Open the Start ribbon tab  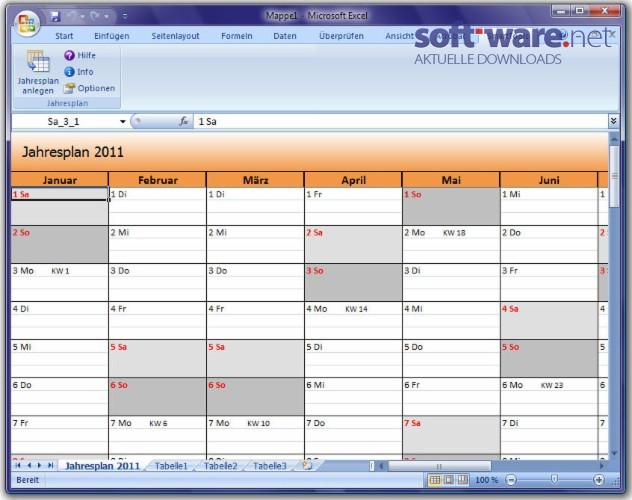[64, 36]
